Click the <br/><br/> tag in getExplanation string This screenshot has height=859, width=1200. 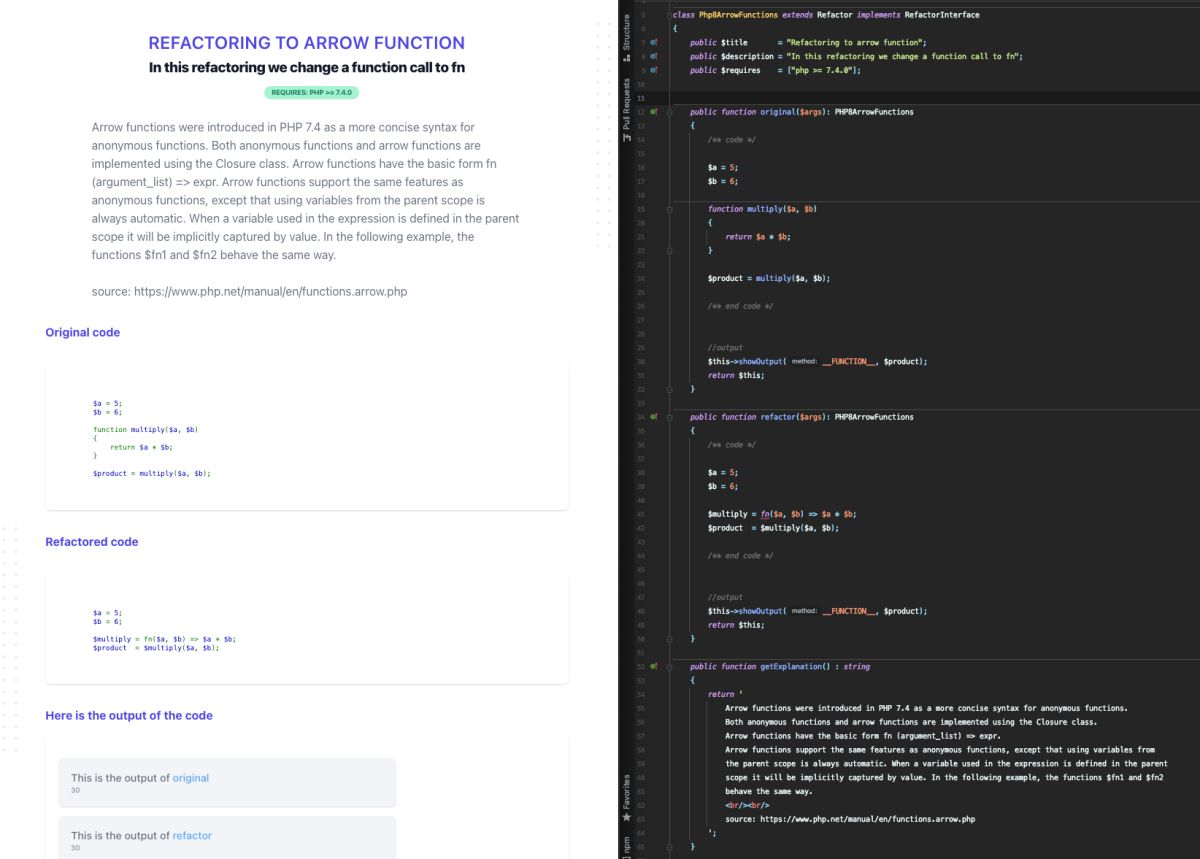pyautogui.click(x=747, y=805)
